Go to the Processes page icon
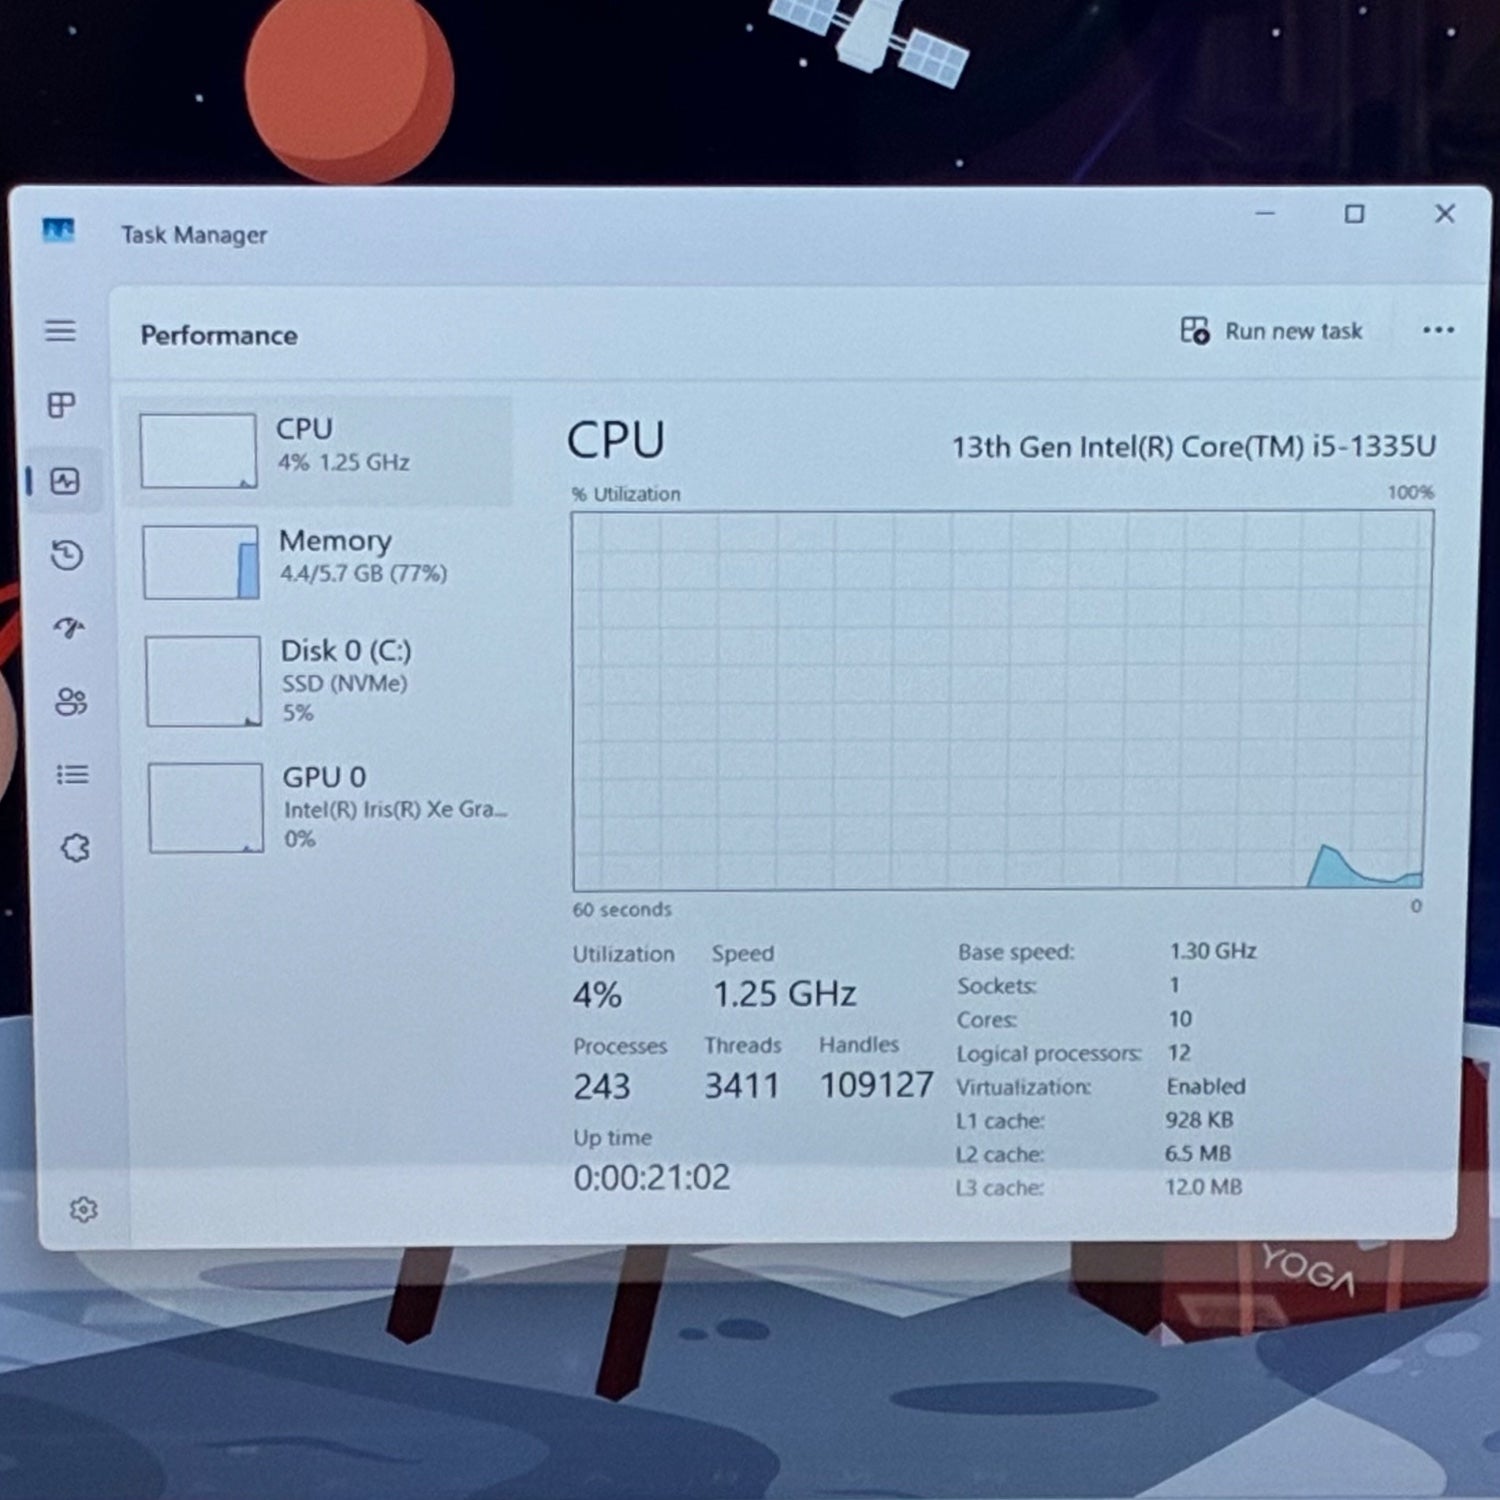This screenshot has width=1500, height=1500. point(62,405)
